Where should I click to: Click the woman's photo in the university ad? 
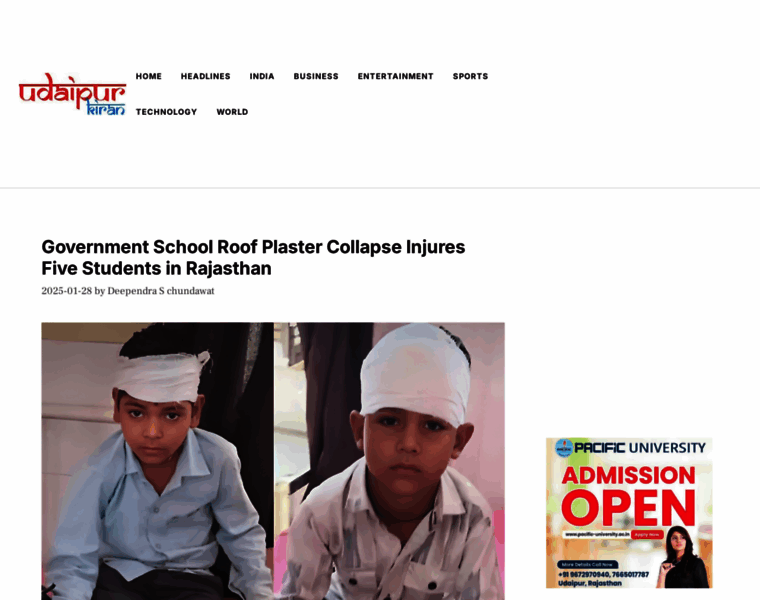[x=685, y=557]
